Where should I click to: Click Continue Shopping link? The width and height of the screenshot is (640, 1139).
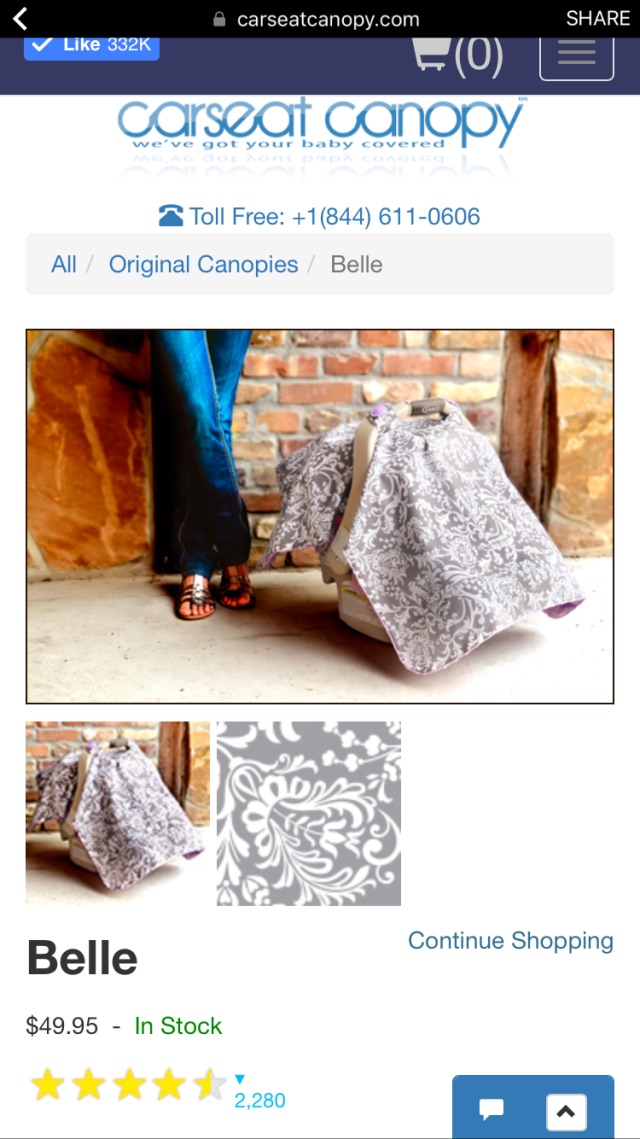pyautogui.click(x=511, y=941)
